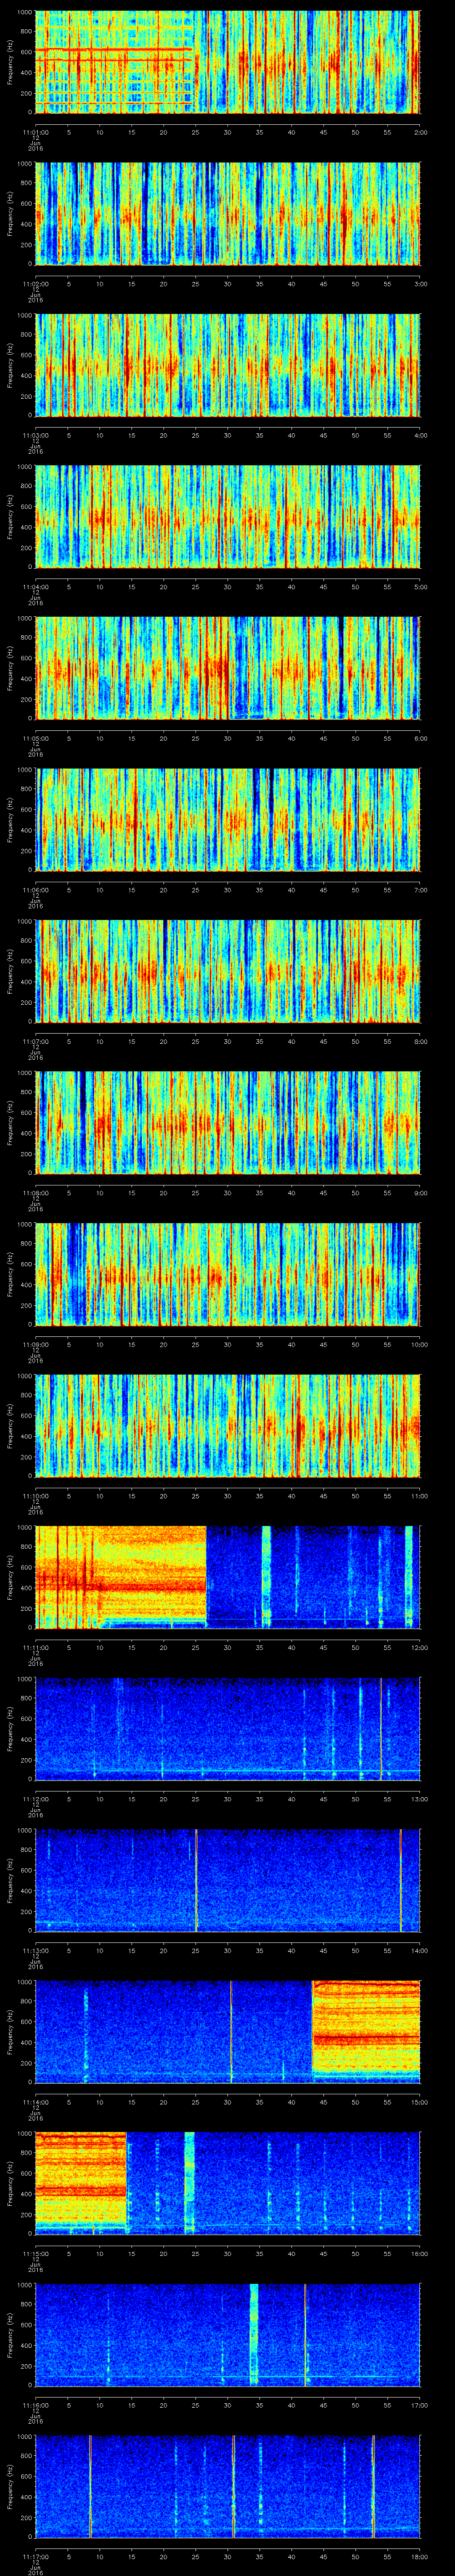Click the 11:01:00 start time label
The width and height of the screenshot is (455, 2576).
36,132
